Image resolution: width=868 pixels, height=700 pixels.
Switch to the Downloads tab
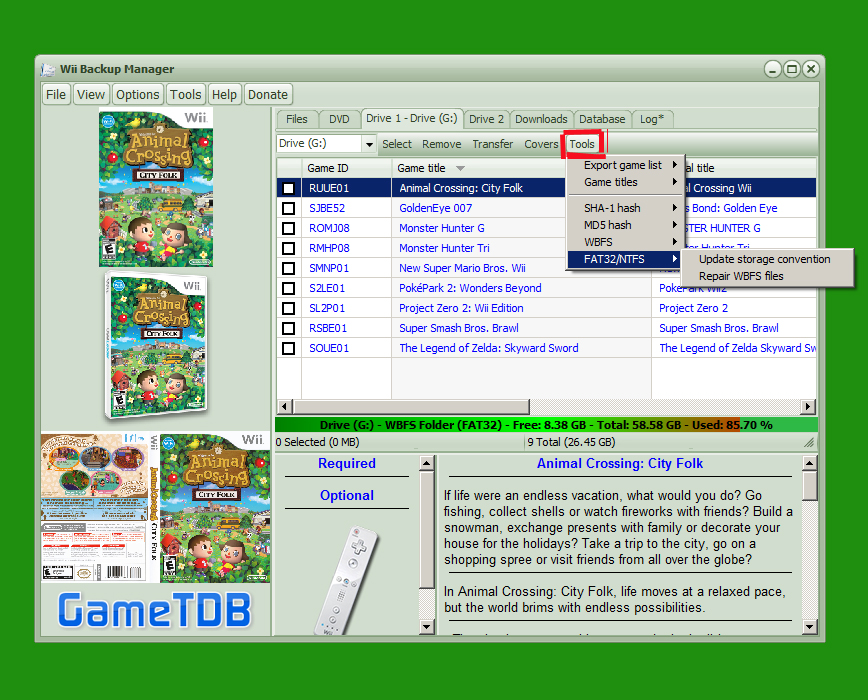click(541, 119)
